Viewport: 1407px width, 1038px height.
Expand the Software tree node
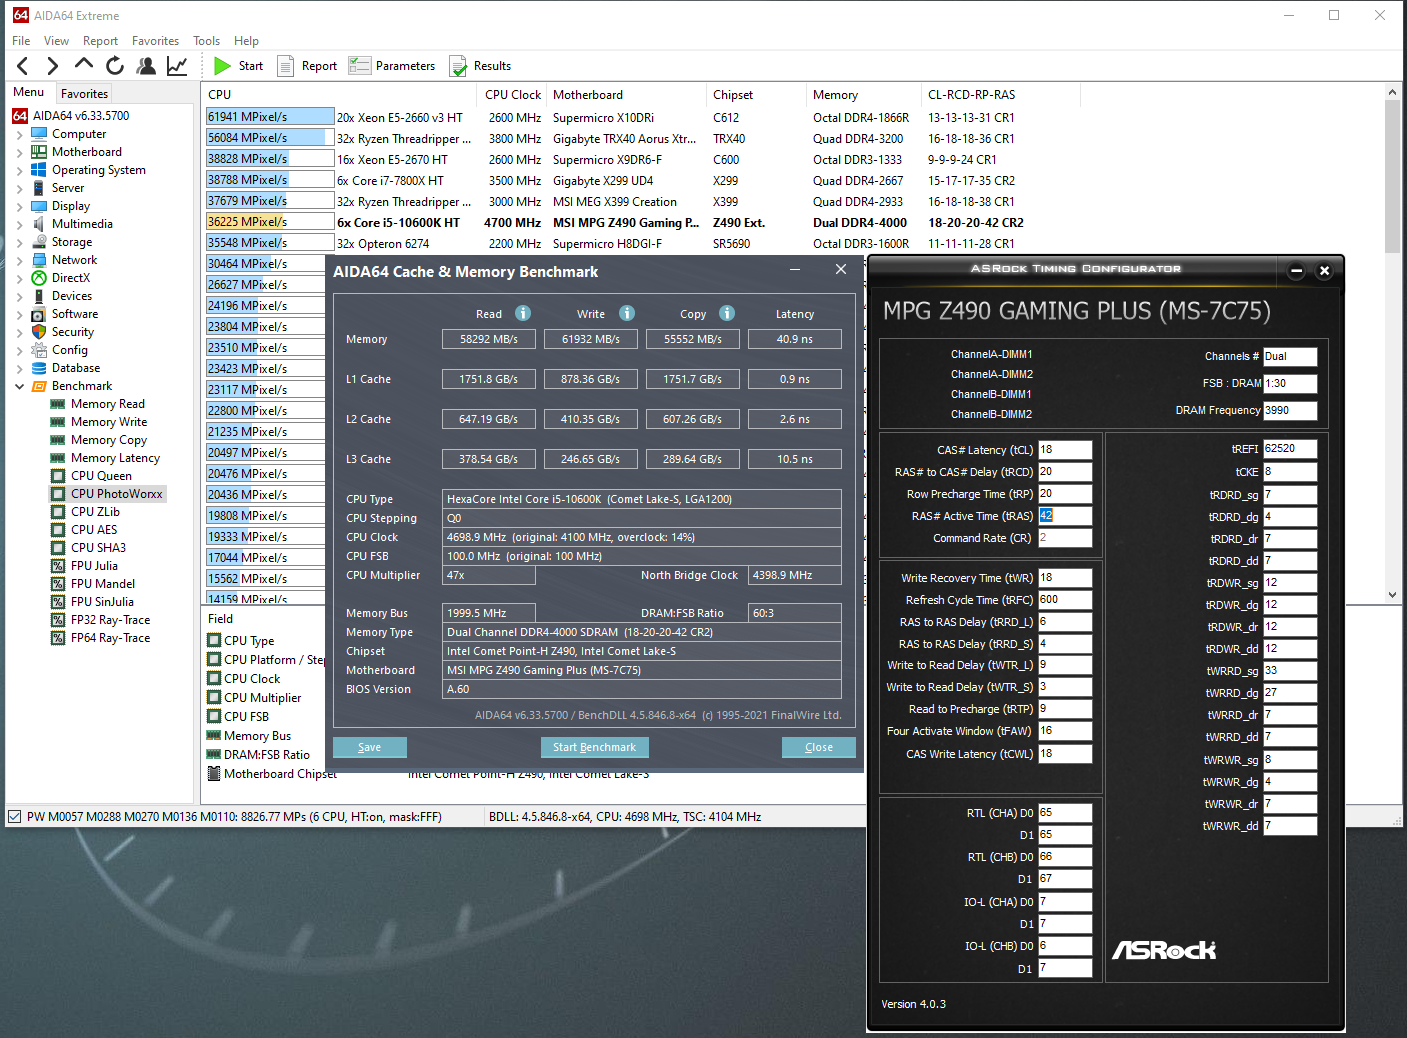coord(19,314)
